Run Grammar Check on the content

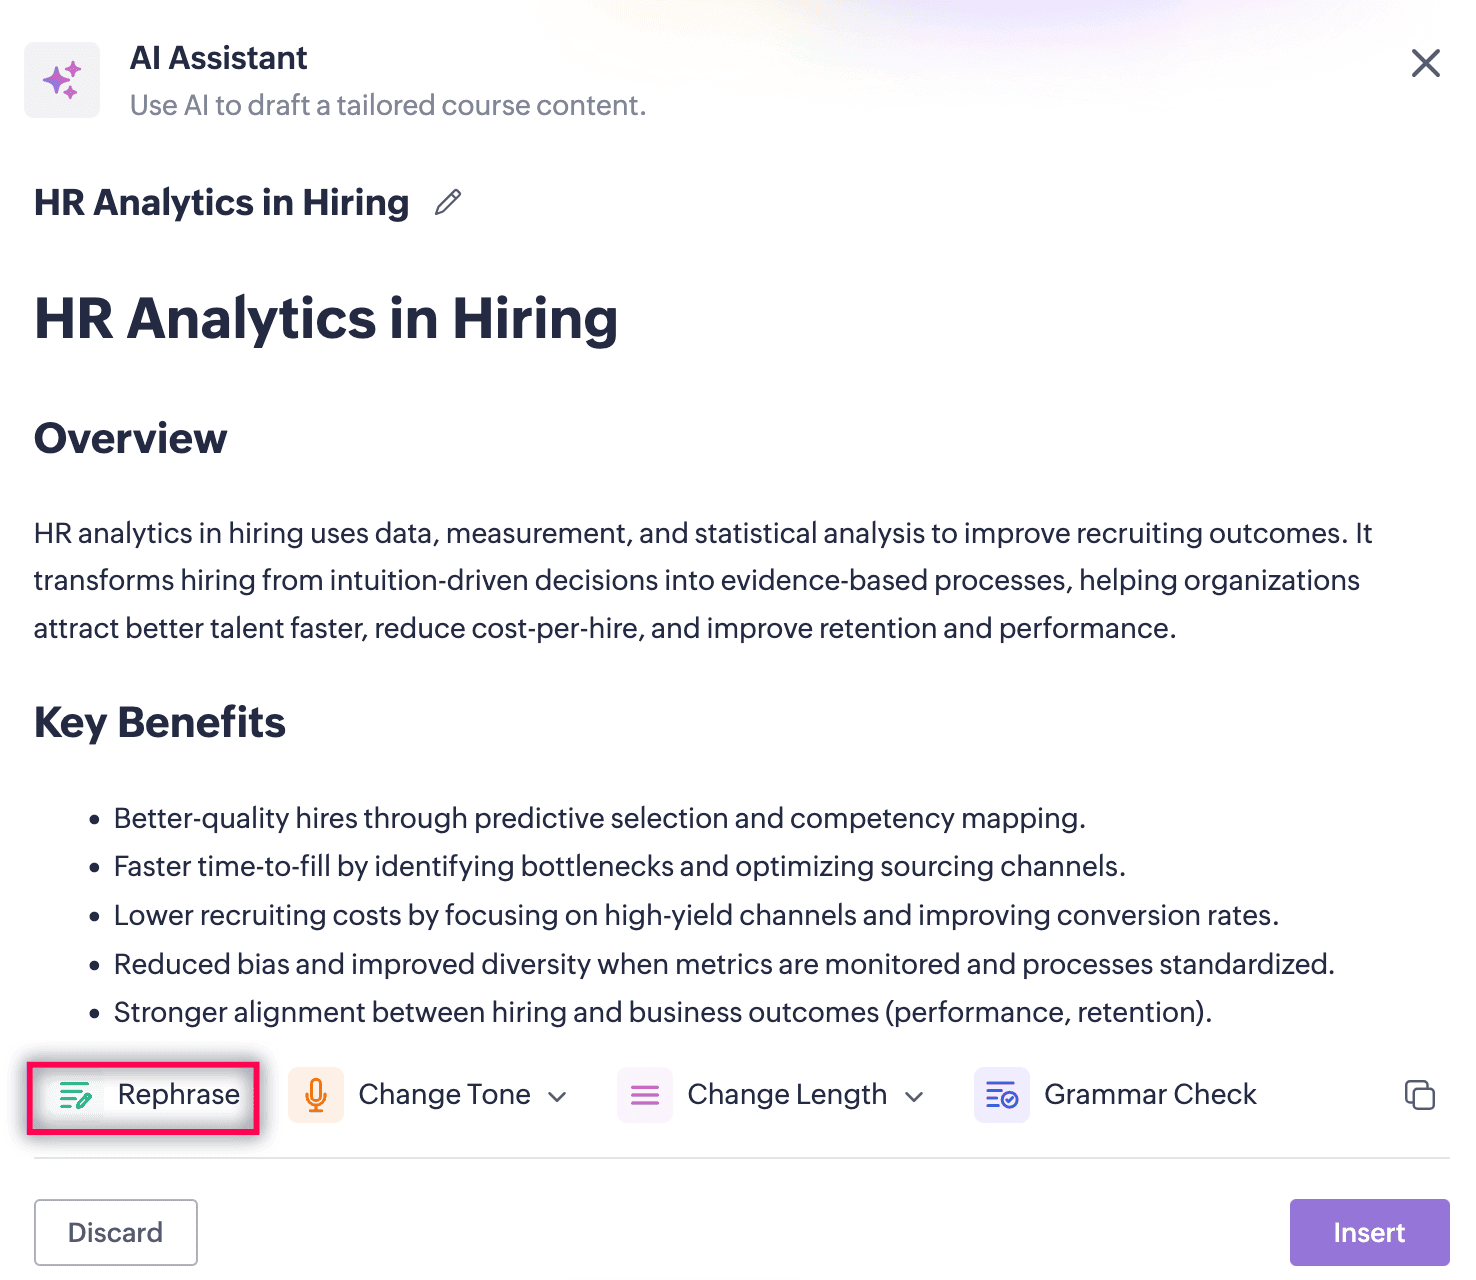(1150, 1095)
